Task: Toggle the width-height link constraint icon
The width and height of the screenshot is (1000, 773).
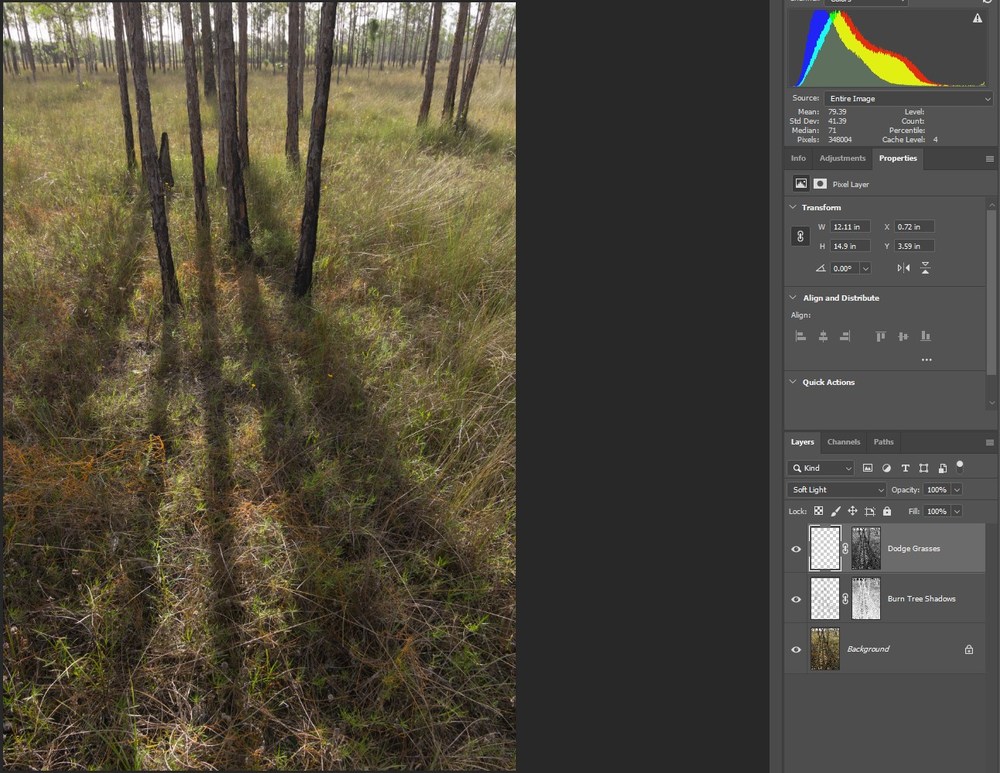Action: 800,236
